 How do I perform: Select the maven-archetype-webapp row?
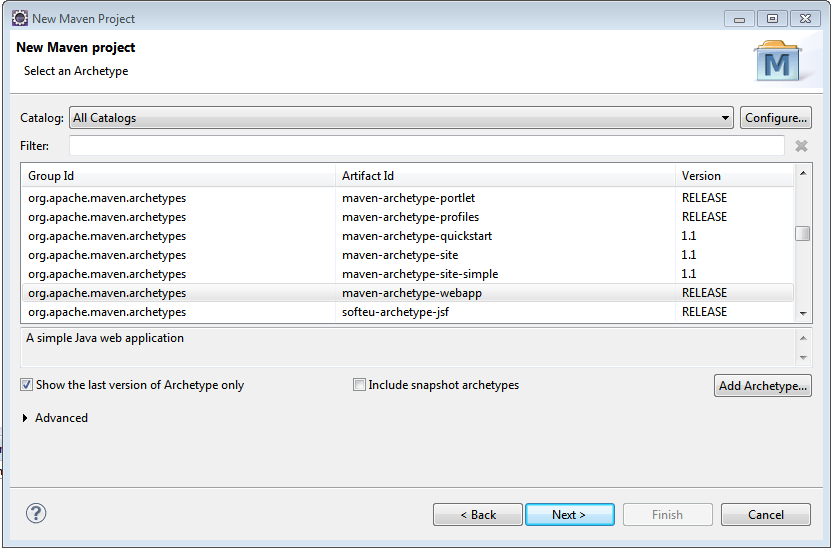408,293
